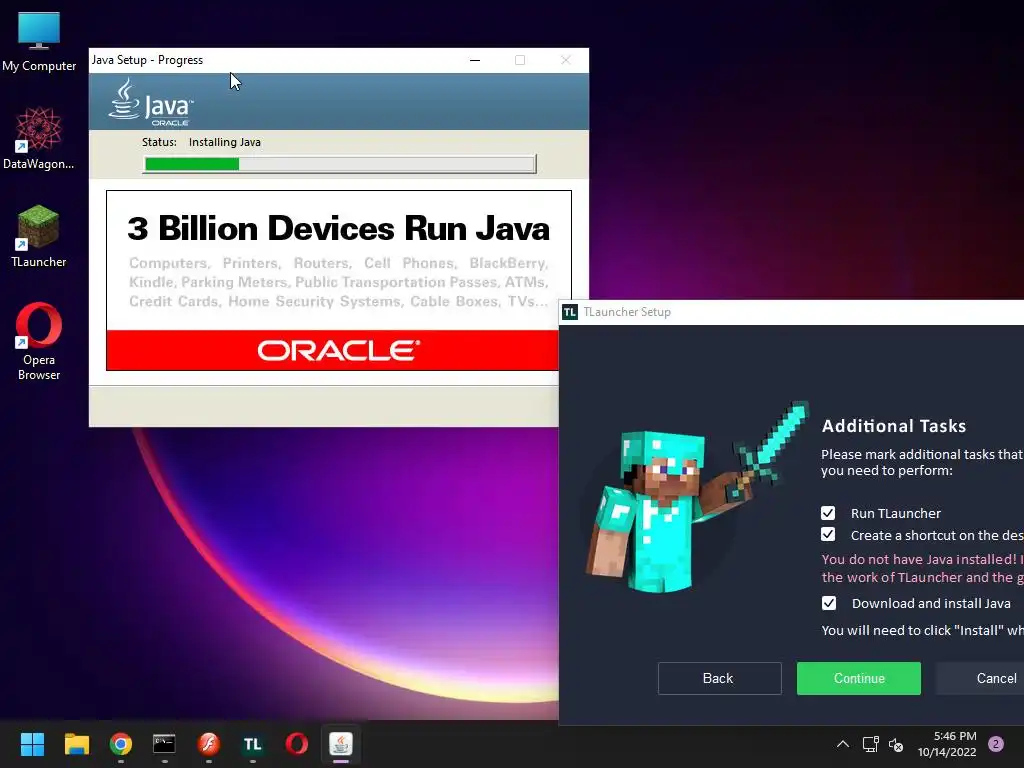Image resolution: width=1024 pixels, height=768 pixels.
Task: Select the Java installer taskbar icon
Action: (341, 744)
